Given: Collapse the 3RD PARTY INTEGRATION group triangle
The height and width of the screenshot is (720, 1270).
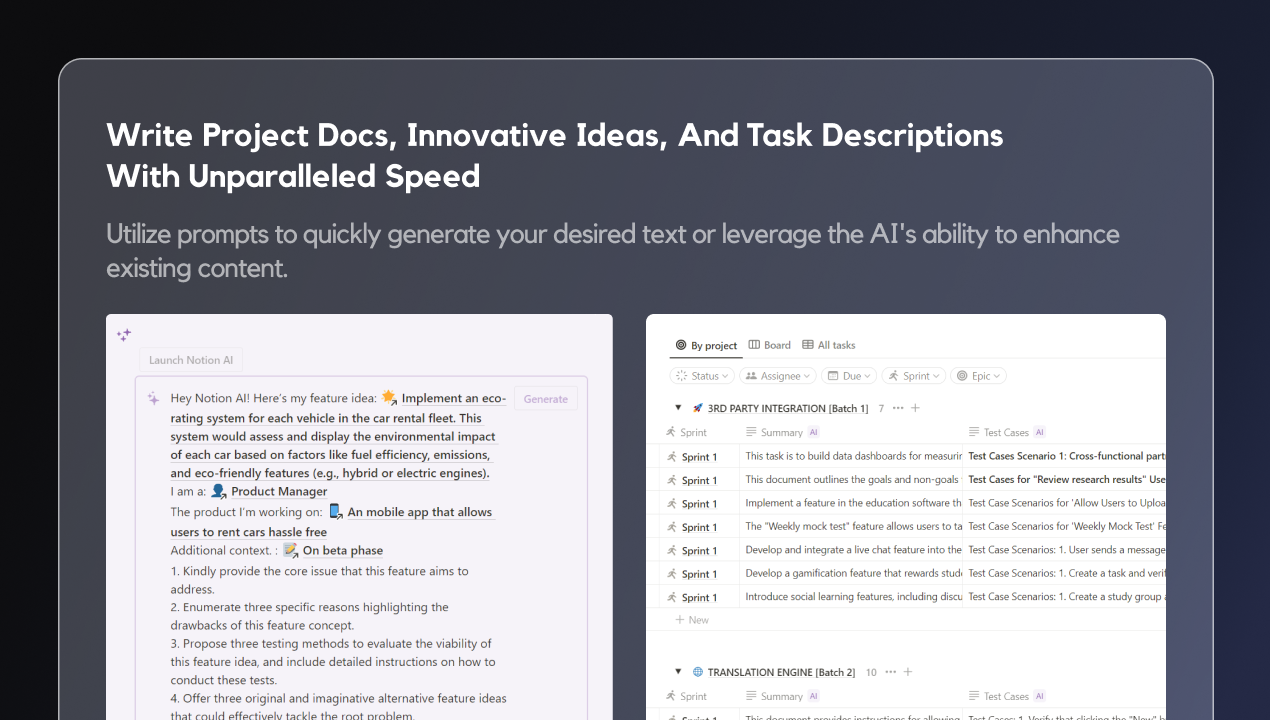Looking at the screenshot, I should click(678, 408).
